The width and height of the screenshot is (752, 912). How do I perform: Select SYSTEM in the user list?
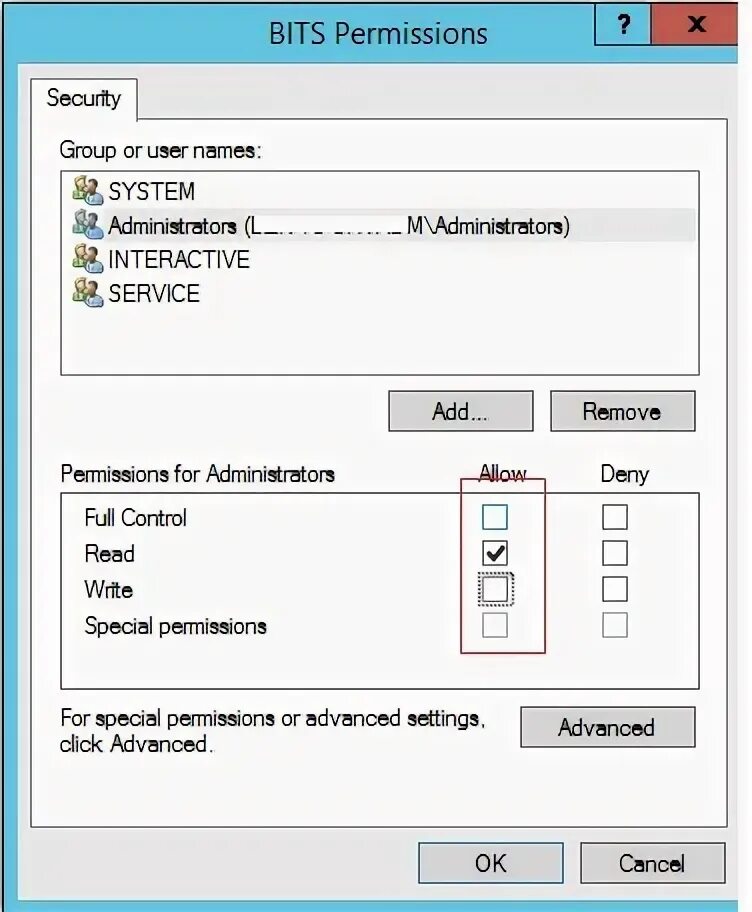[151, 191]
